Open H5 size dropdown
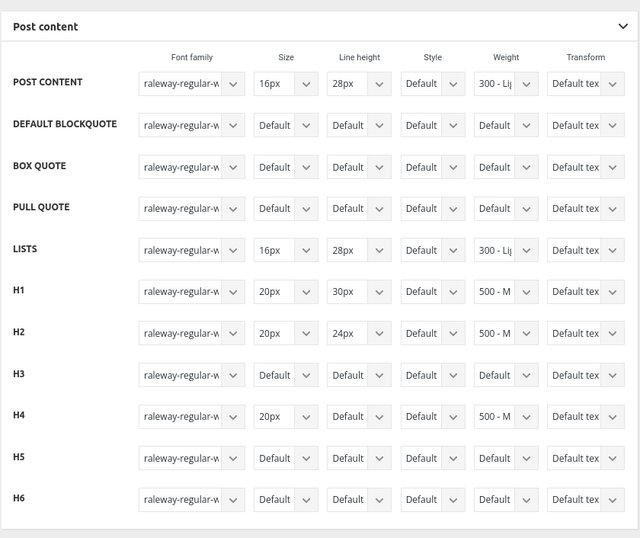 286,458
